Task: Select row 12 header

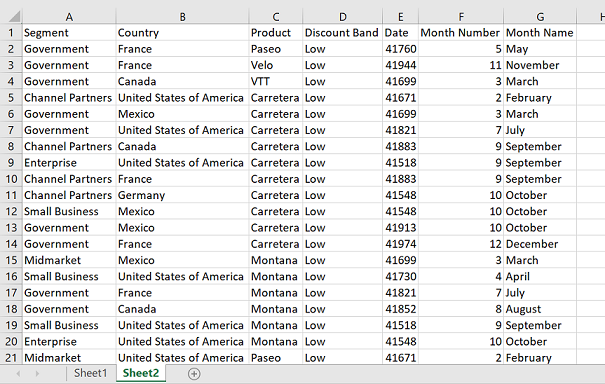Action: (11, 211)
